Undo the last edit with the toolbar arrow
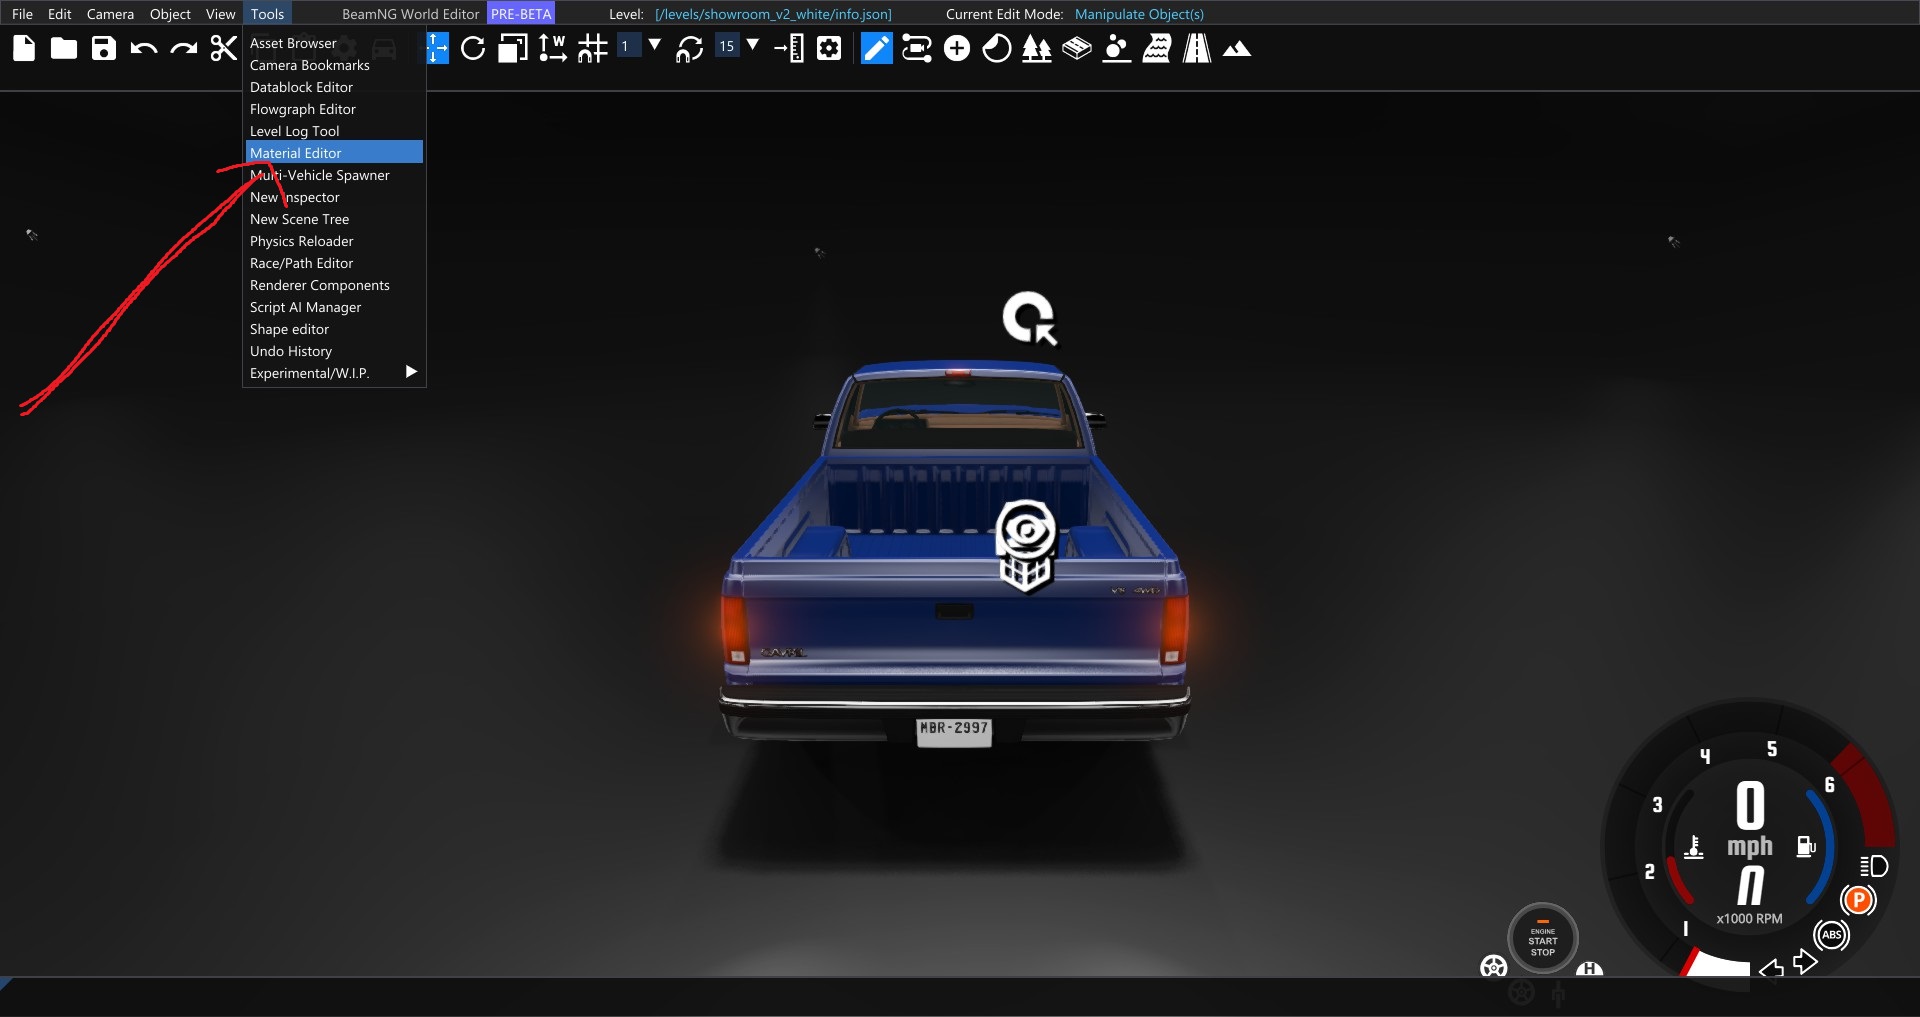The width and height of the screenshot is (1920, 1017). [144, 48]
